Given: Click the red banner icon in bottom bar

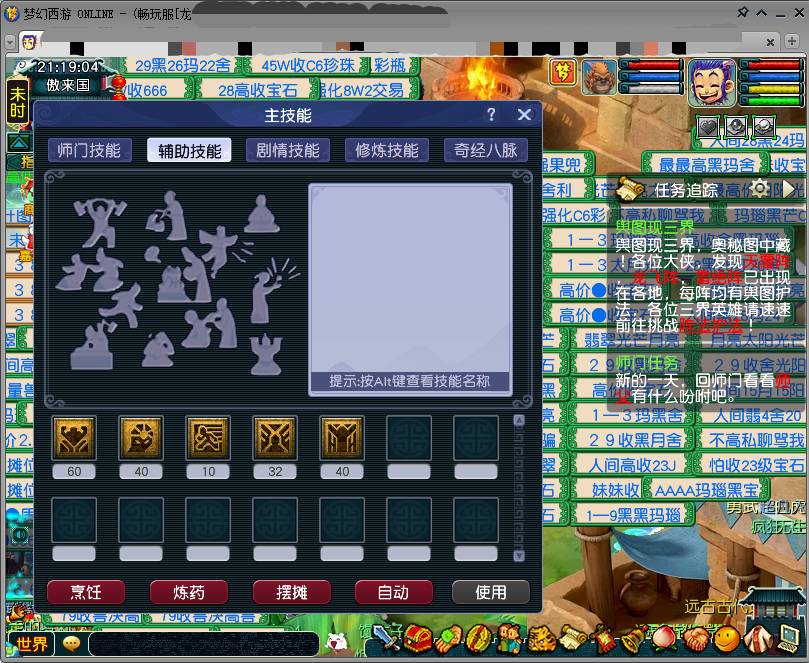Looking at the screenshot, I should 603,640.
